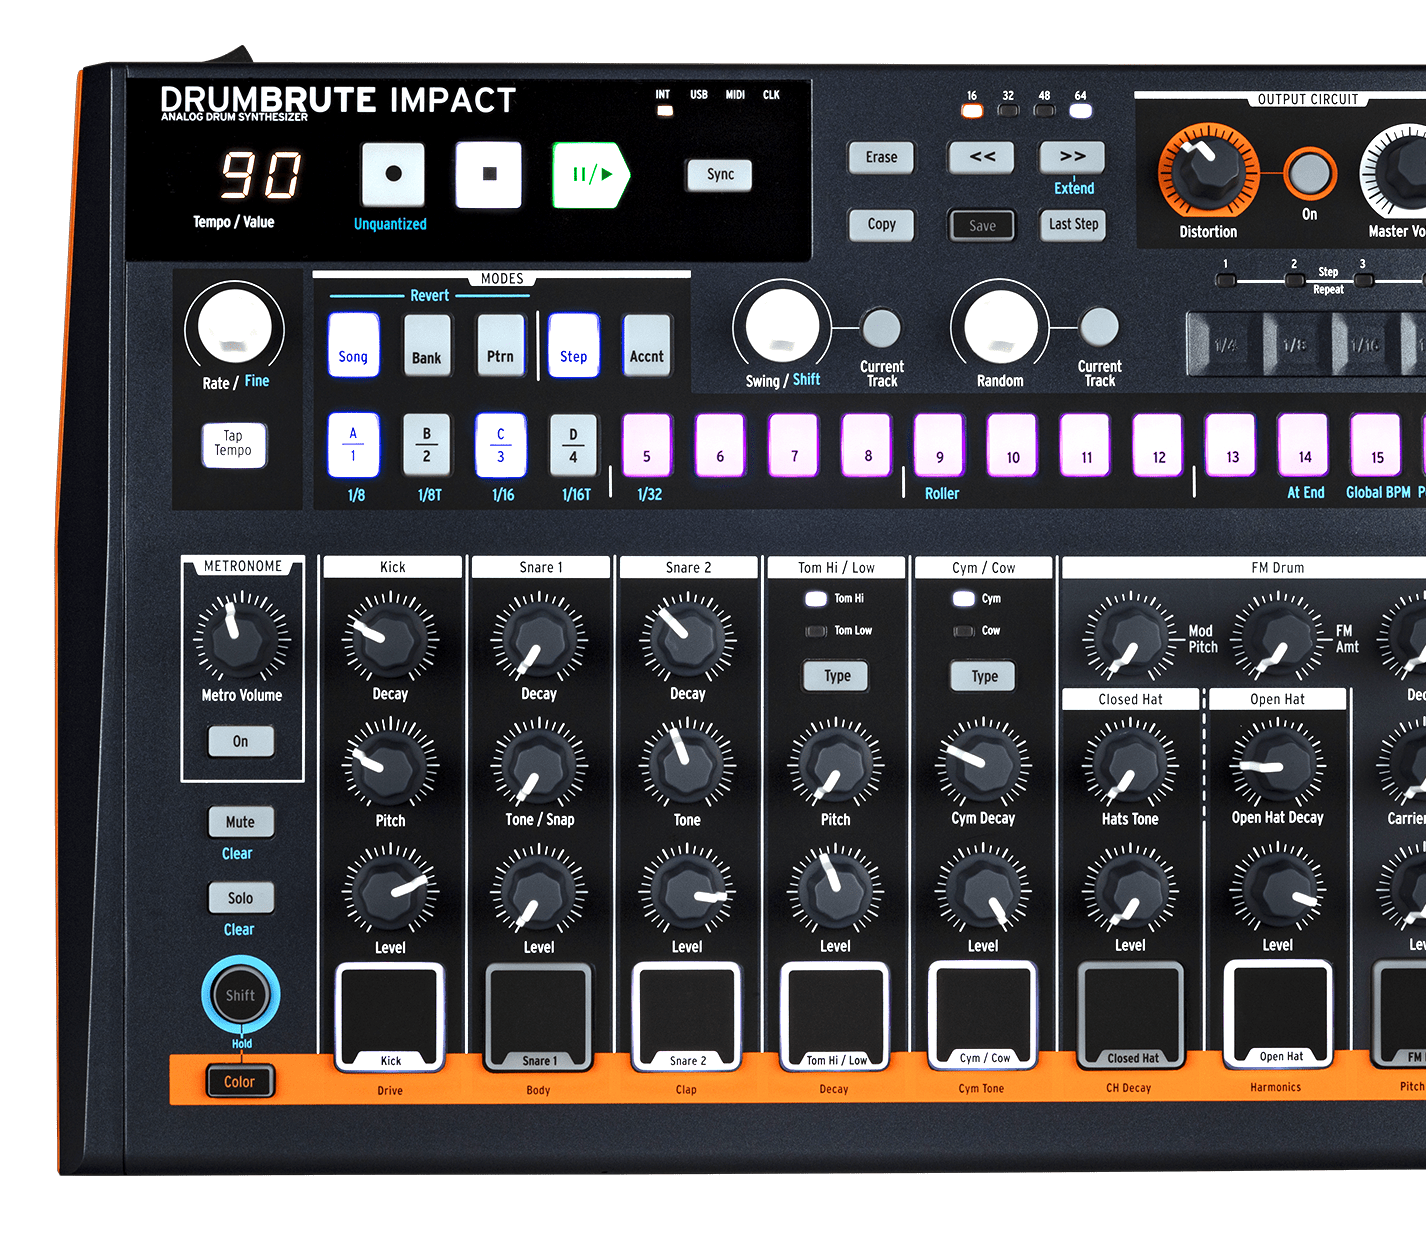Image resolution: width=1426 pixels, height=1236 pixels.
Task: Hit the Record button above Unquantized
Action: [393, 174]
